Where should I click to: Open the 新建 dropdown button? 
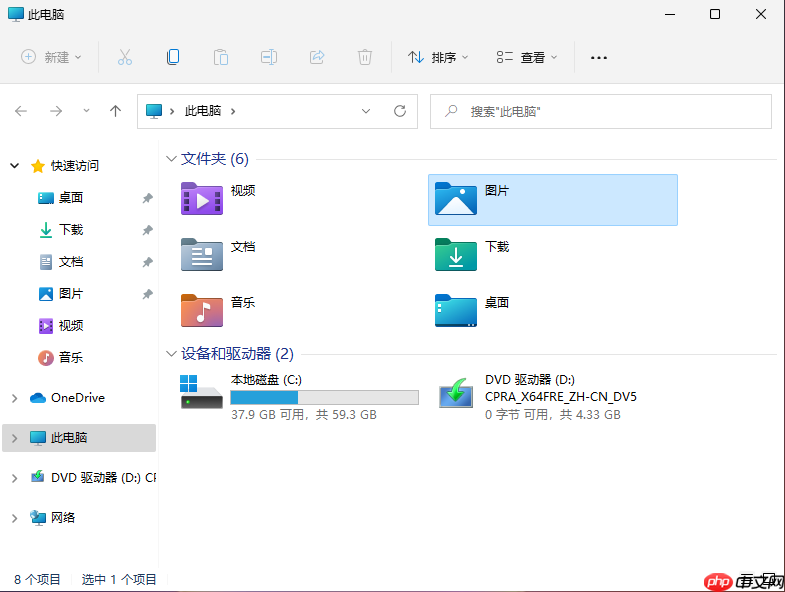click(x=51, y=57)
